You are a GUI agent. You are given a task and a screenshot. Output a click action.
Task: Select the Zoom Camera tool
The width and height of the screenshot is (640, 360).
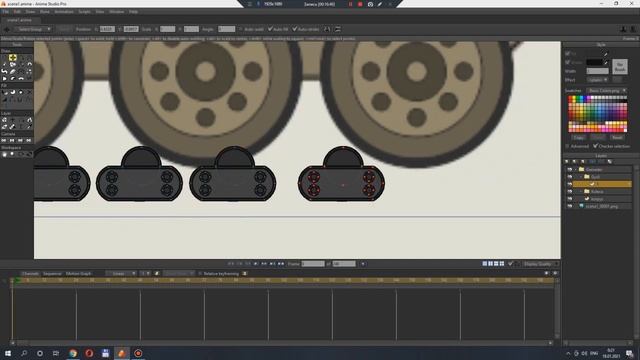coord(13,140)
